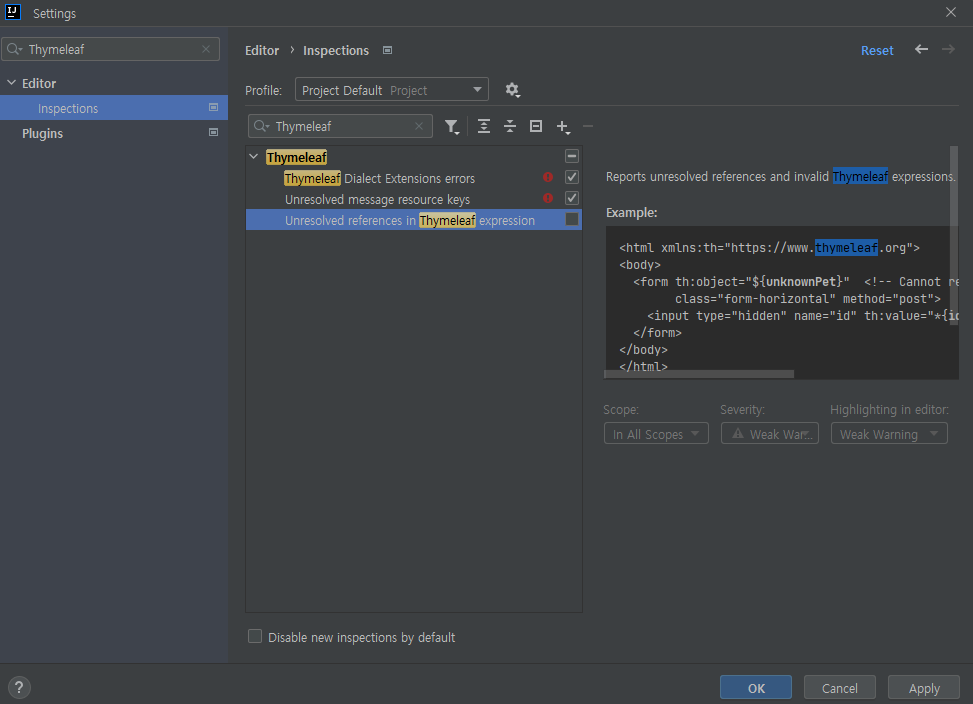Select Unresolved message resource keys row
The image size is (973, 704).
point(414,199)
